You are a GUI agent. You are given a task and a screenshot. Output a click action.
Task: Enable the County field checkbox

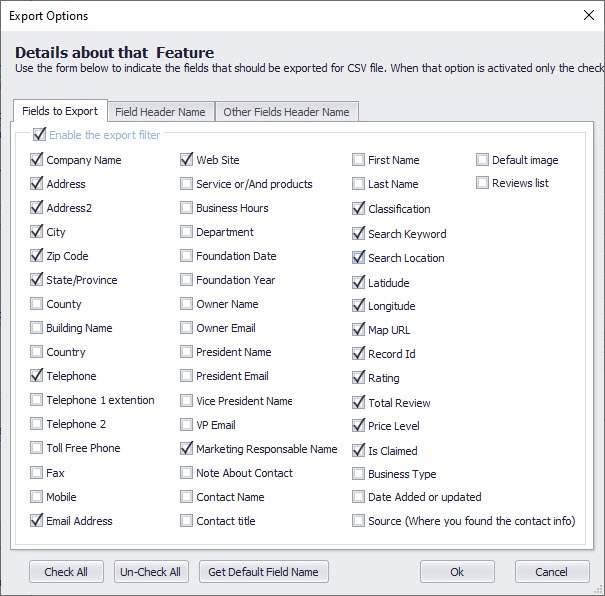point(37,304)
